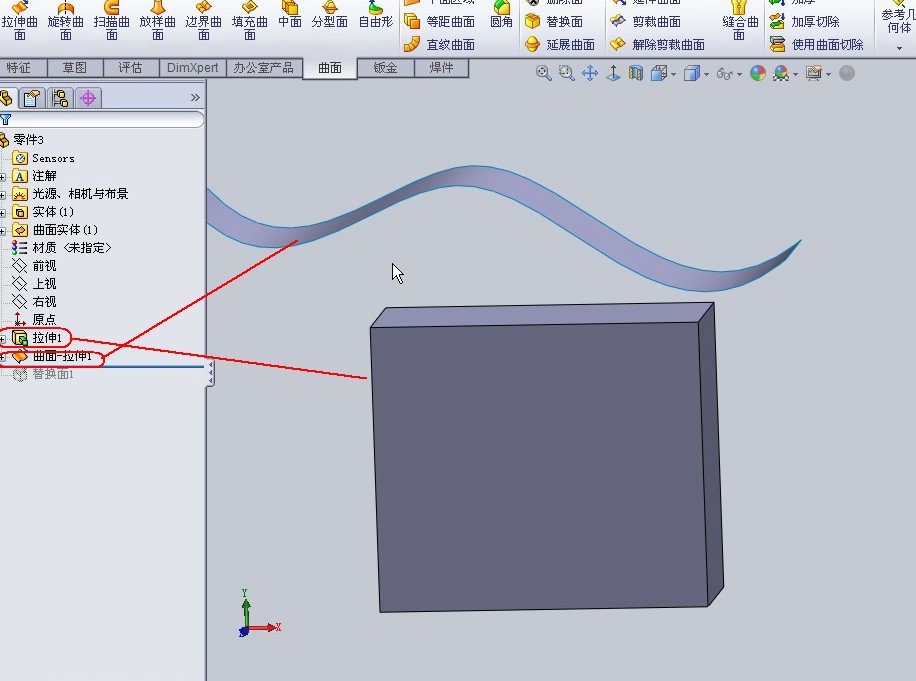The width and height of the screenshot is (916, 681).
Task: Select the 零件3 root part item
Action: tap(22, 140)
